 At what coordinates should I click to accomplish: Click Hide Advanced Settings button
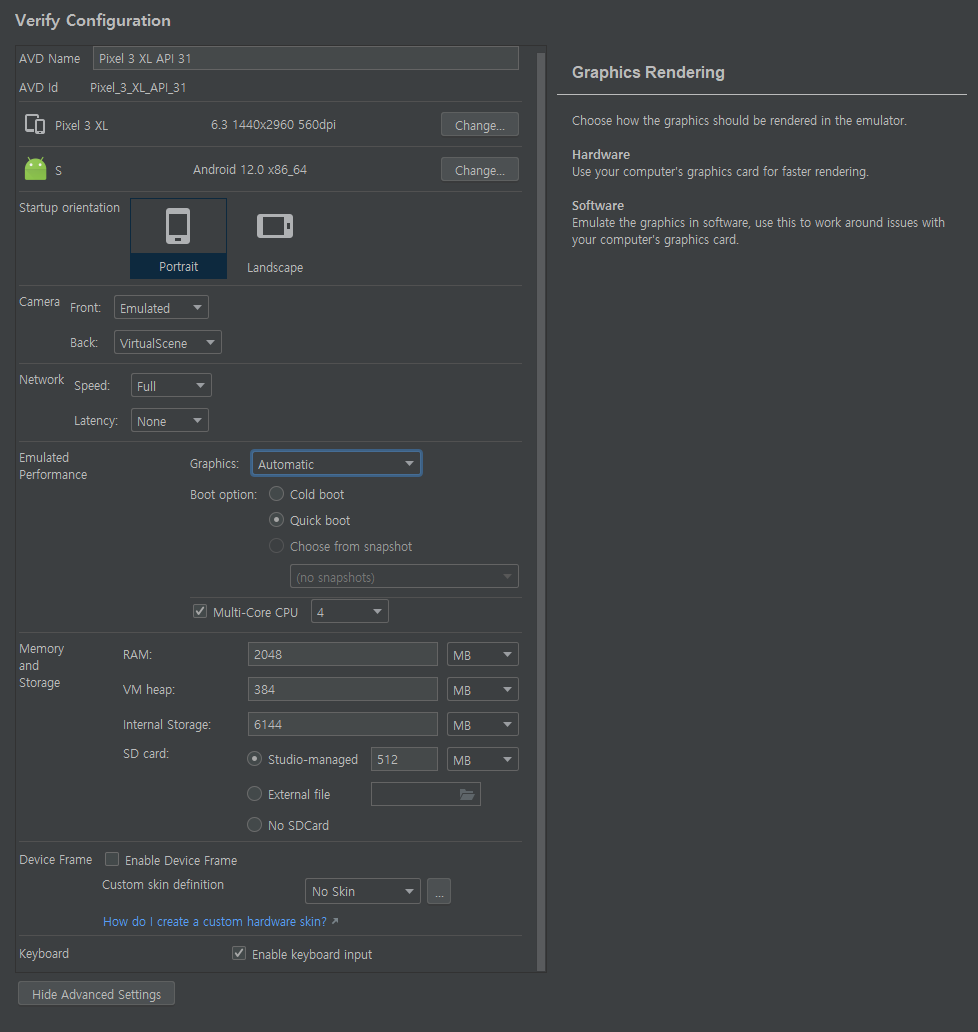click(96, 994)
